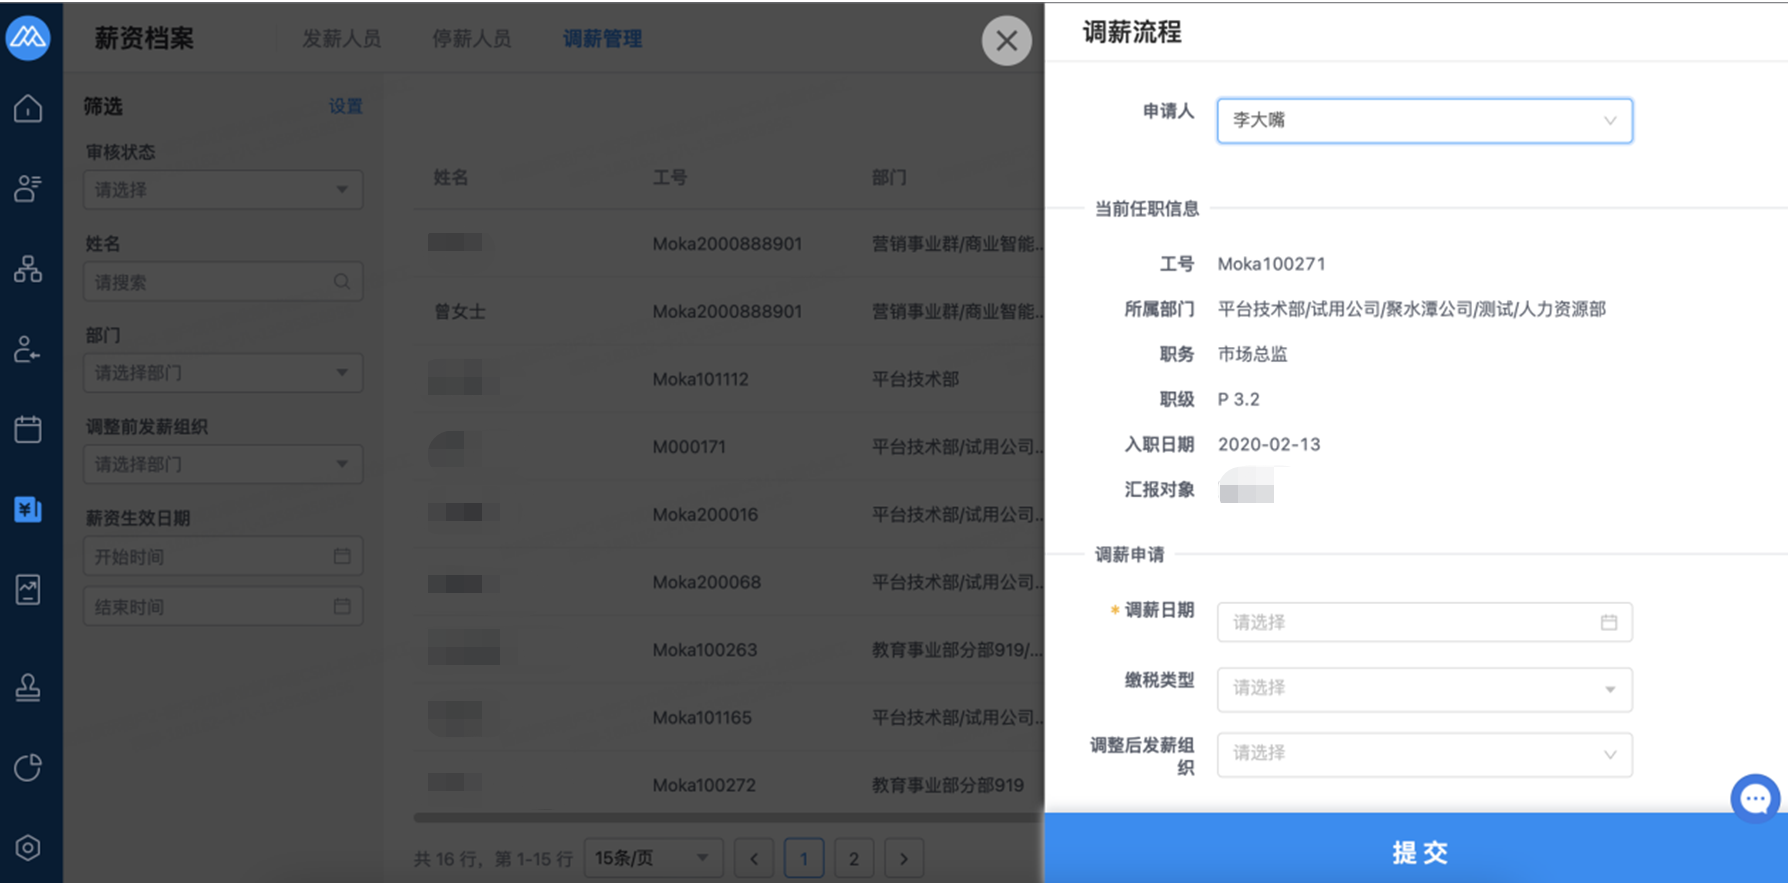Click the Moka101165 employee ID cell
The height and width of the screenshot is (883, 1788).
click(x=702, y=717)
